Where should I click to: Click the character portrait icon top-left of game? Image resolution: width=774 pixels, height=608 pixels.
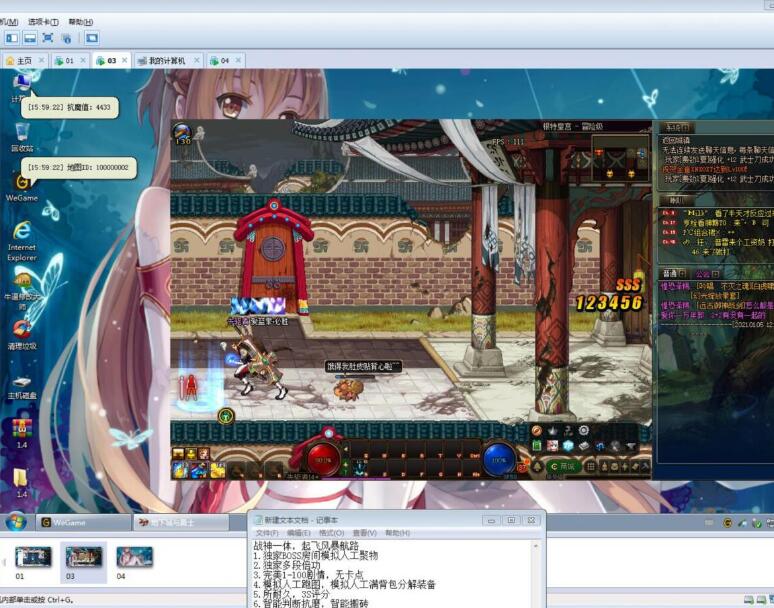click(x=183, y=134)
